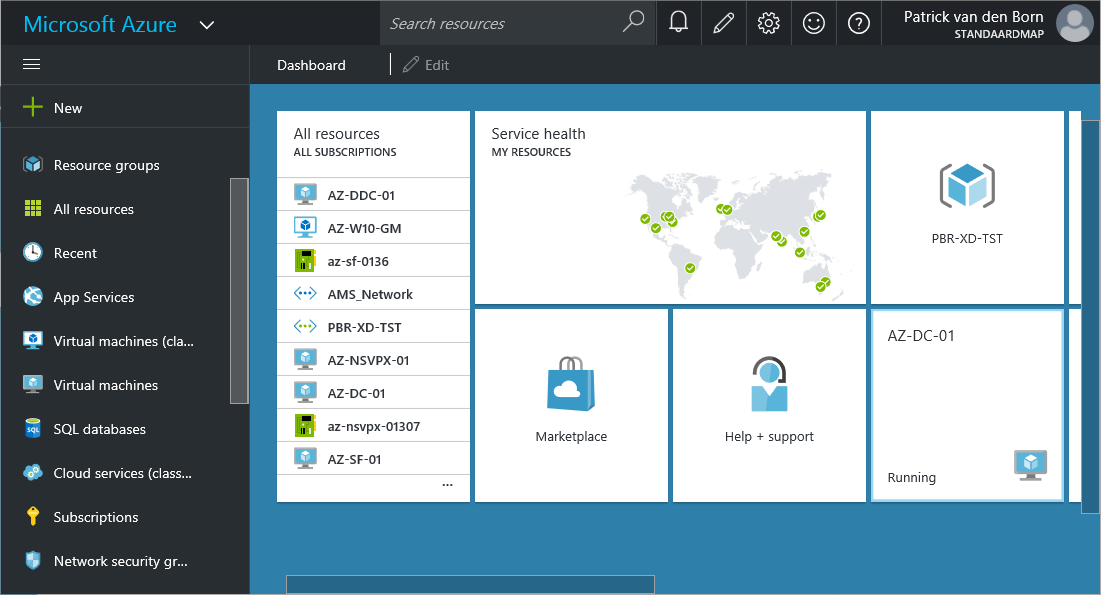Click the Running status on AZ-DC-01 tile
The image size is (1101, 595).
911,477
